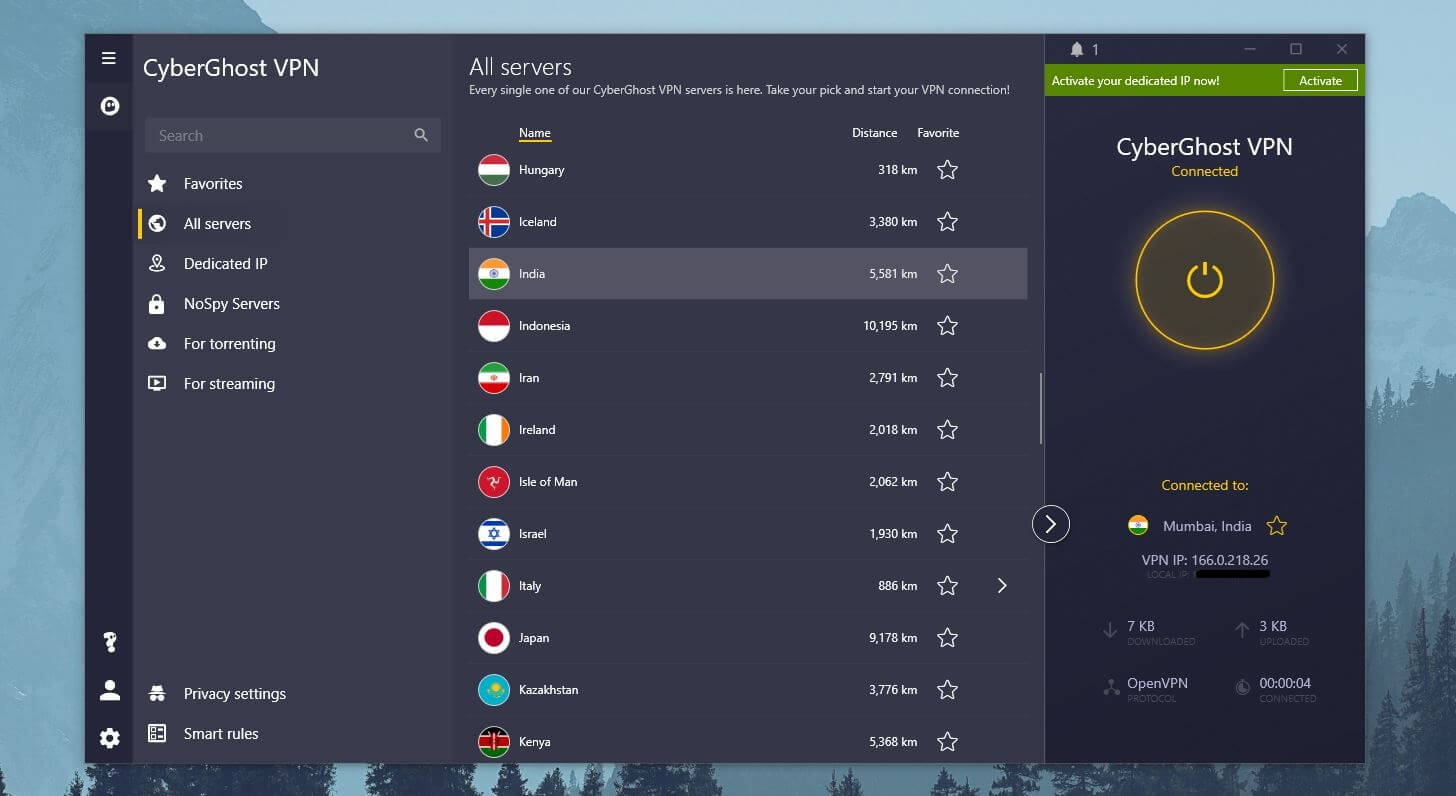Favorite India with its star
This screenshot has width=1456, height=796.
pos(947,274)
